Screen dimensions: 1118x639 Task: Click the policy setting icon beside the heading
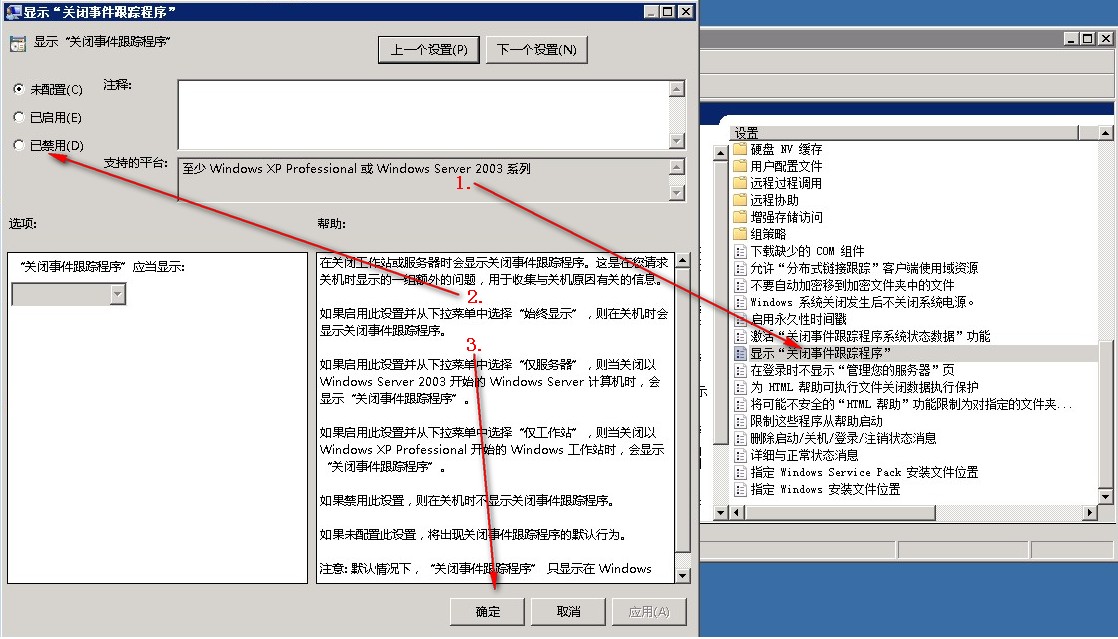point(18,44)
